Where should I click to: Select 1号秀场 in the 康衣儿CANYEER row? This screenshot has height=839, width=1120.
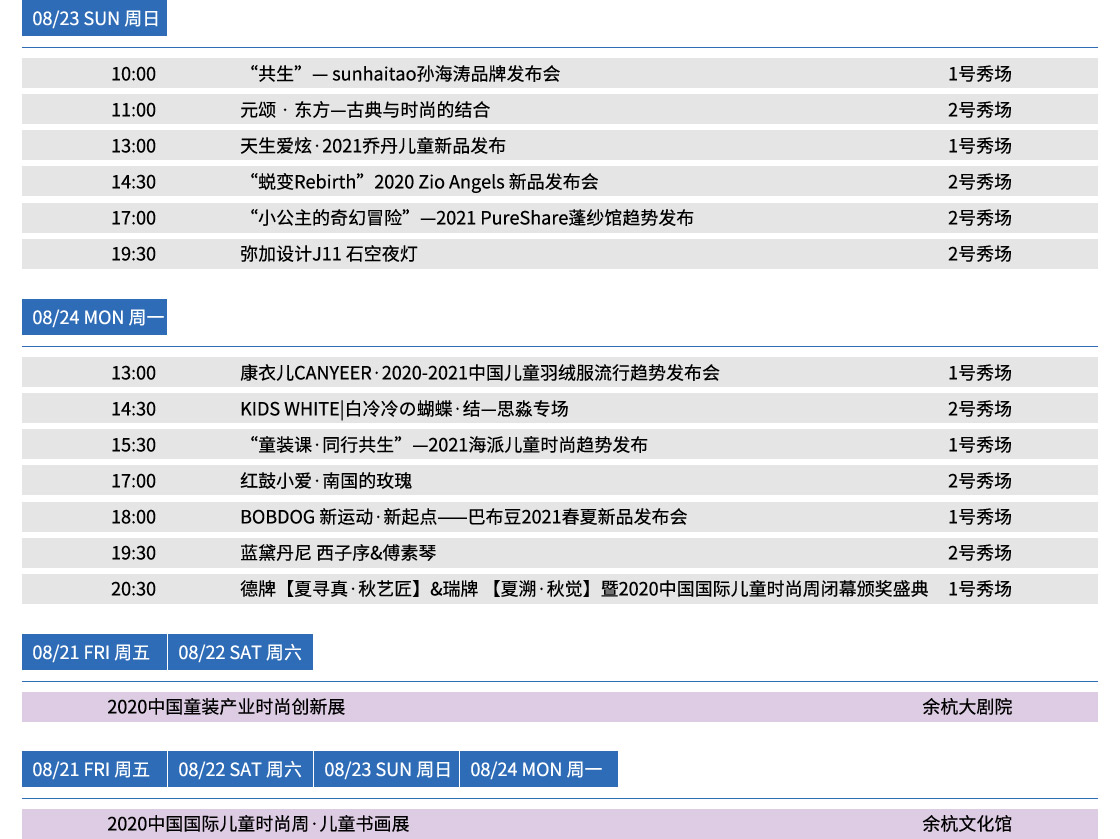[x=980, y=373]
